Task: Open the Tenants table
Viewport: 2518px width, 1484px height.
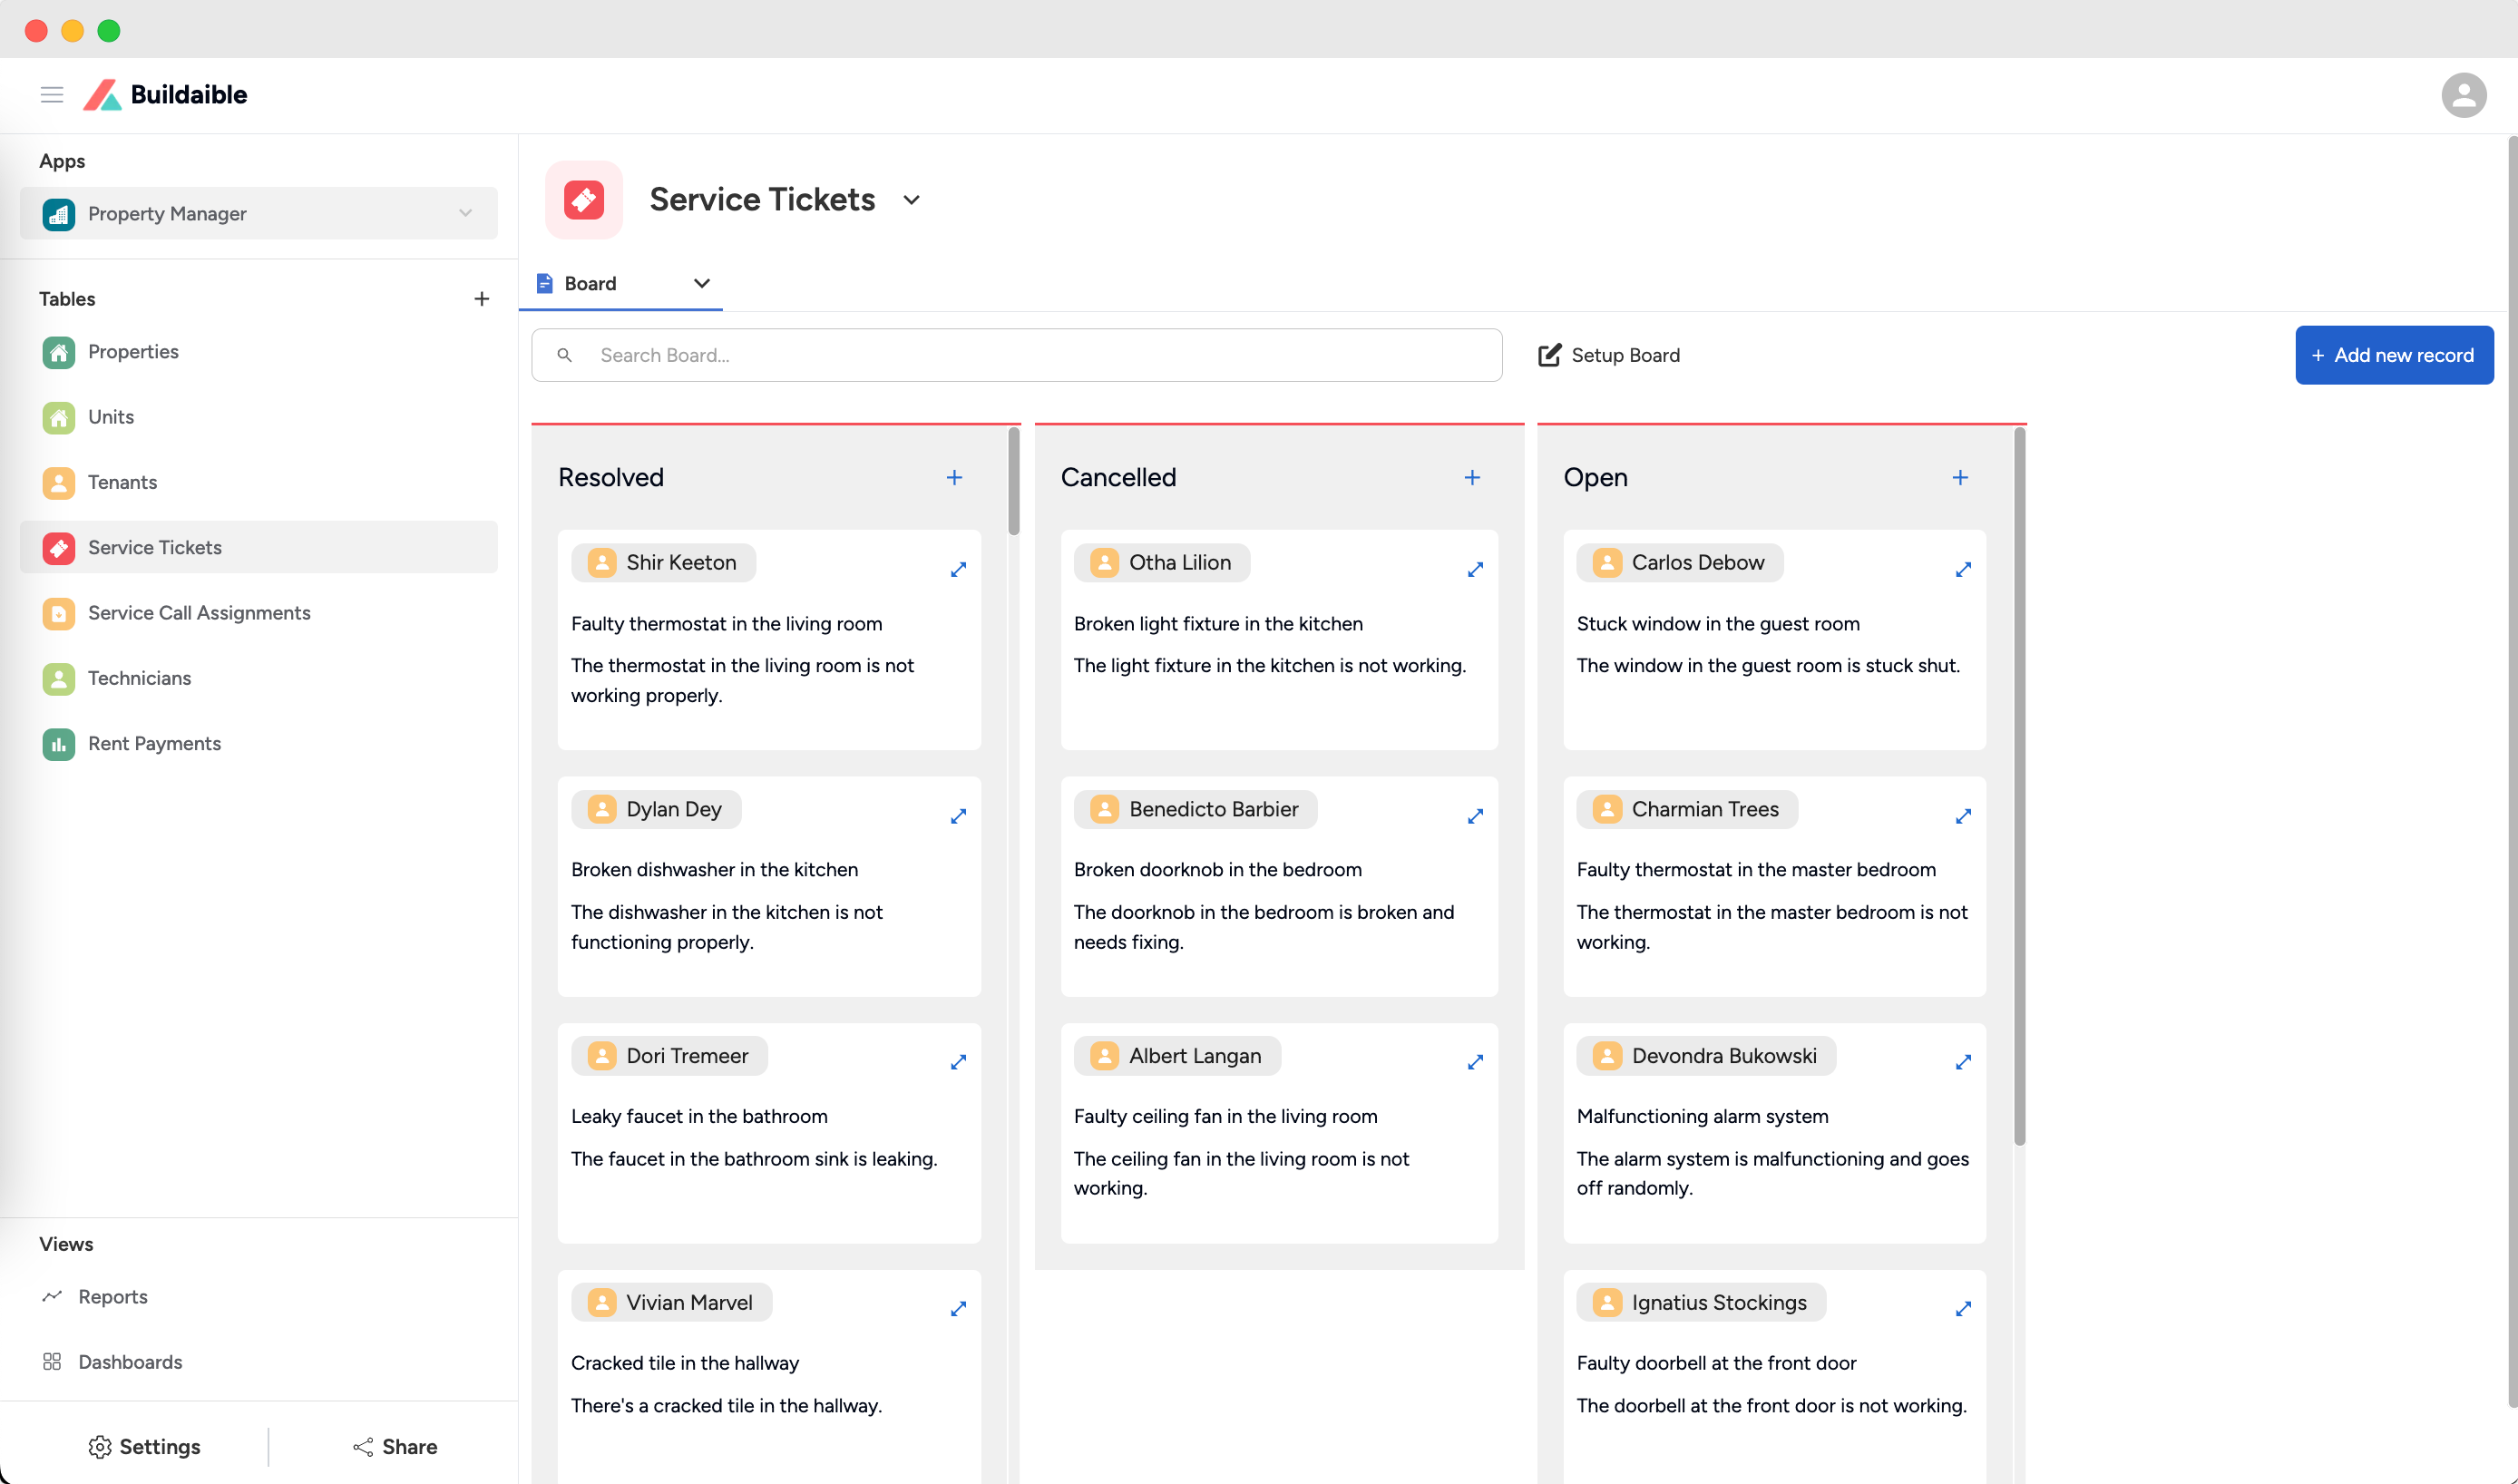Action: tap(259, 482)
